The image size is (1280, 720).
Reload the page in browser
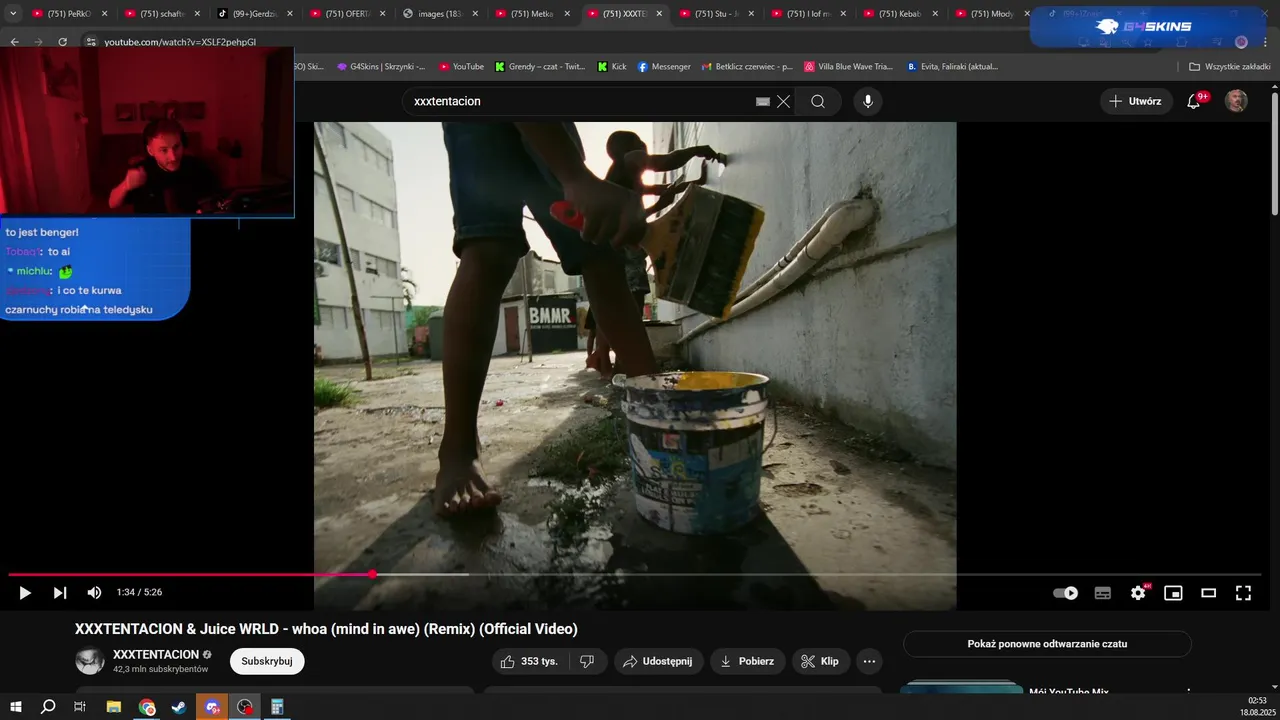(x=62, y=42)
